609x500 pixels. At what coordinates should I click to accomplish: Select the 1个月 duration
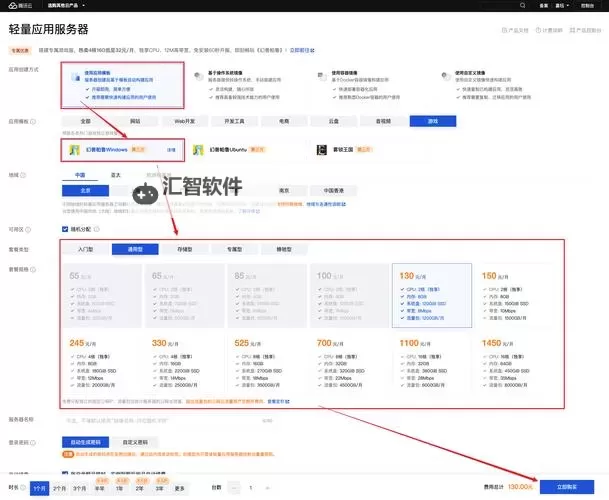40,488
